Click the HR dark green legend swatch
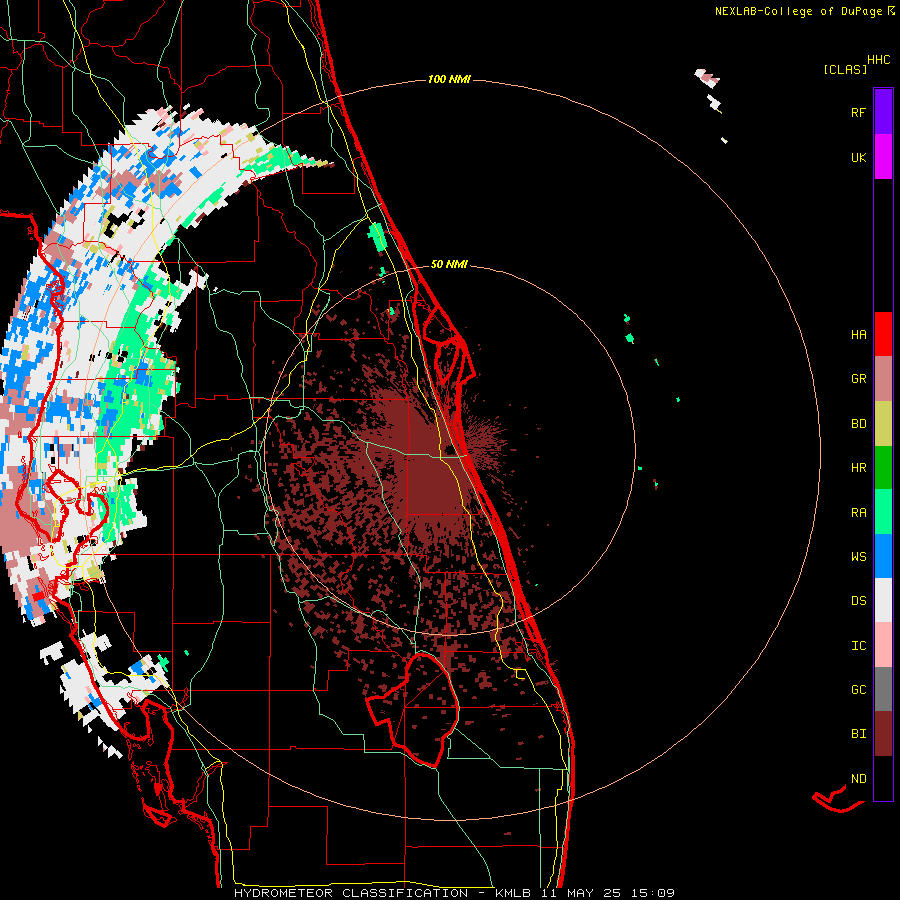The height and width of the screenshot is (900, 900). coord(883,468)
